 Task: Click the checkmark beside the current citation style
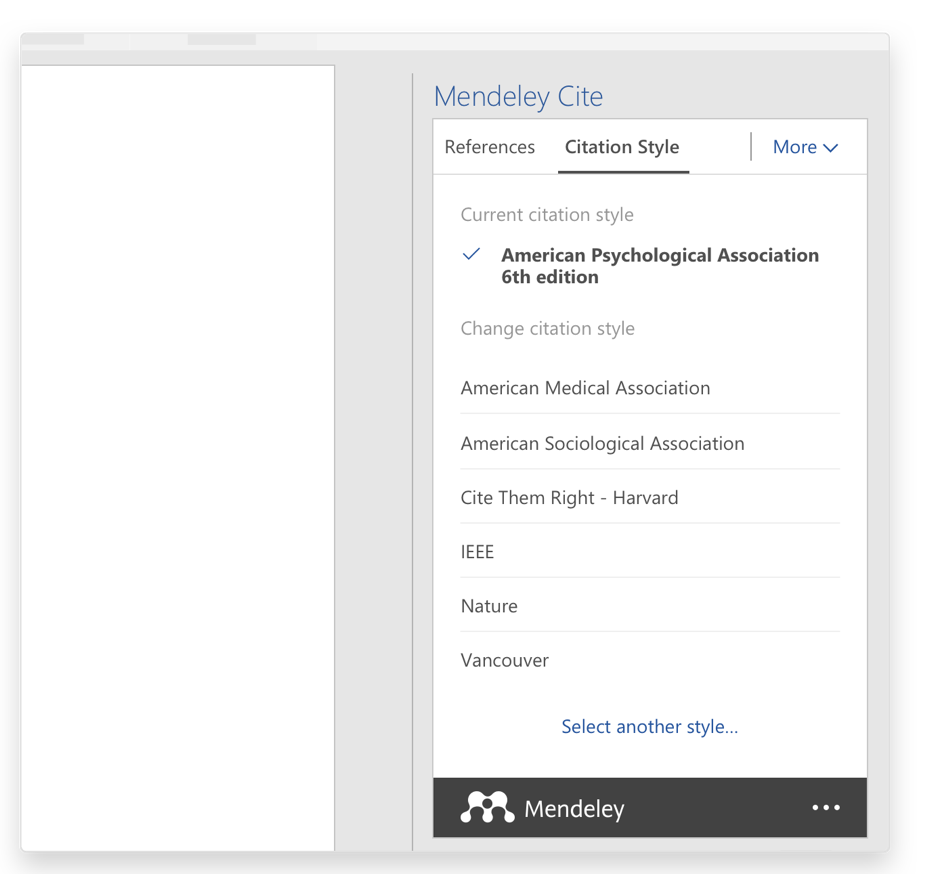tap(471, 255)
